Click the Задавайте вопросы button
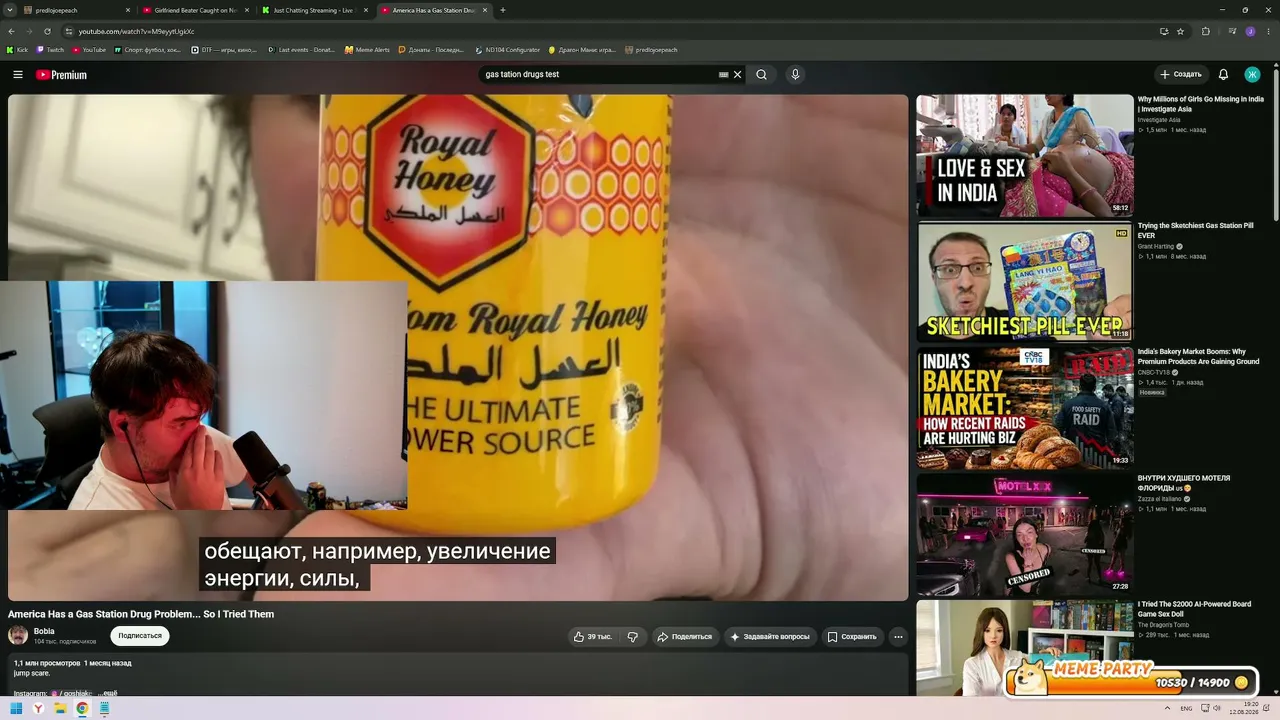 click(x=770, y=637)
